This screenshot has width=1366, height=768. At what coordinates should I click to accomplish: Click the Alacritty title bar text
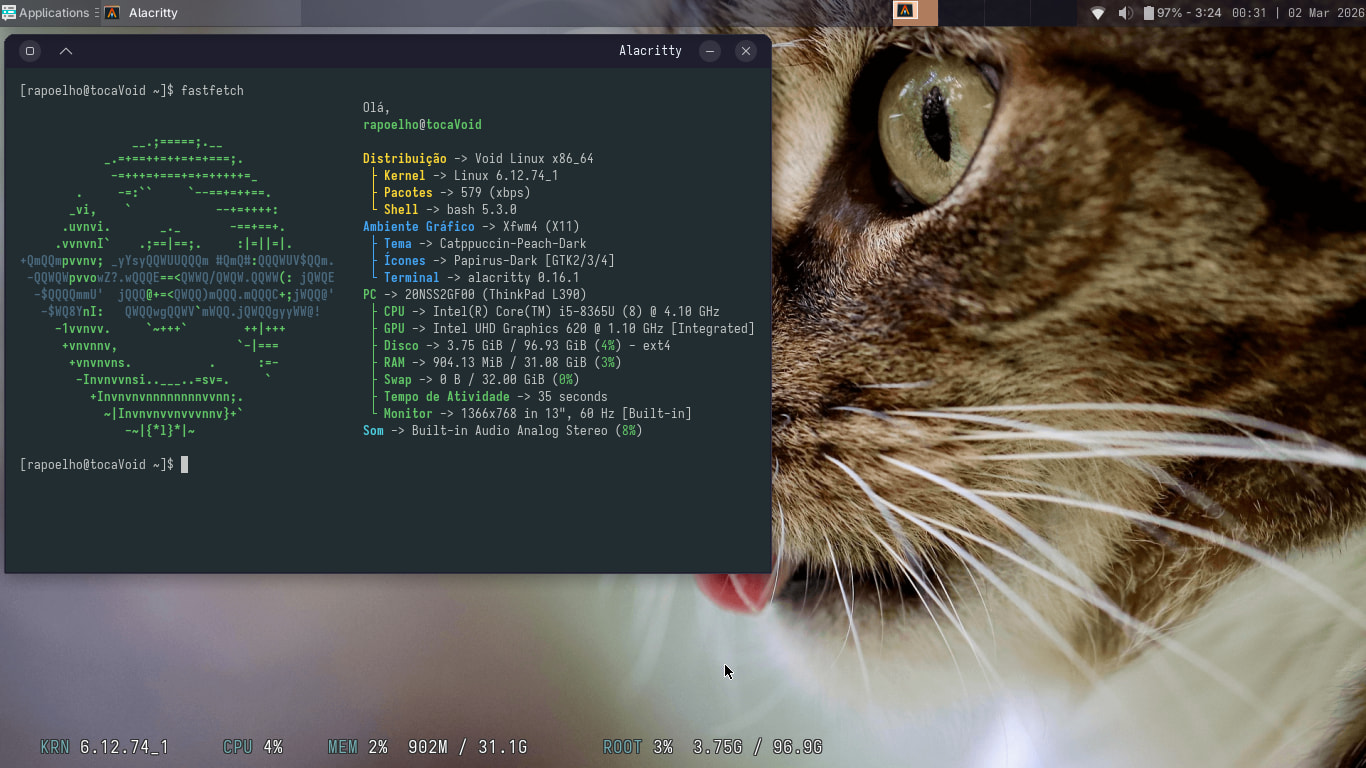tap(650, 51)
